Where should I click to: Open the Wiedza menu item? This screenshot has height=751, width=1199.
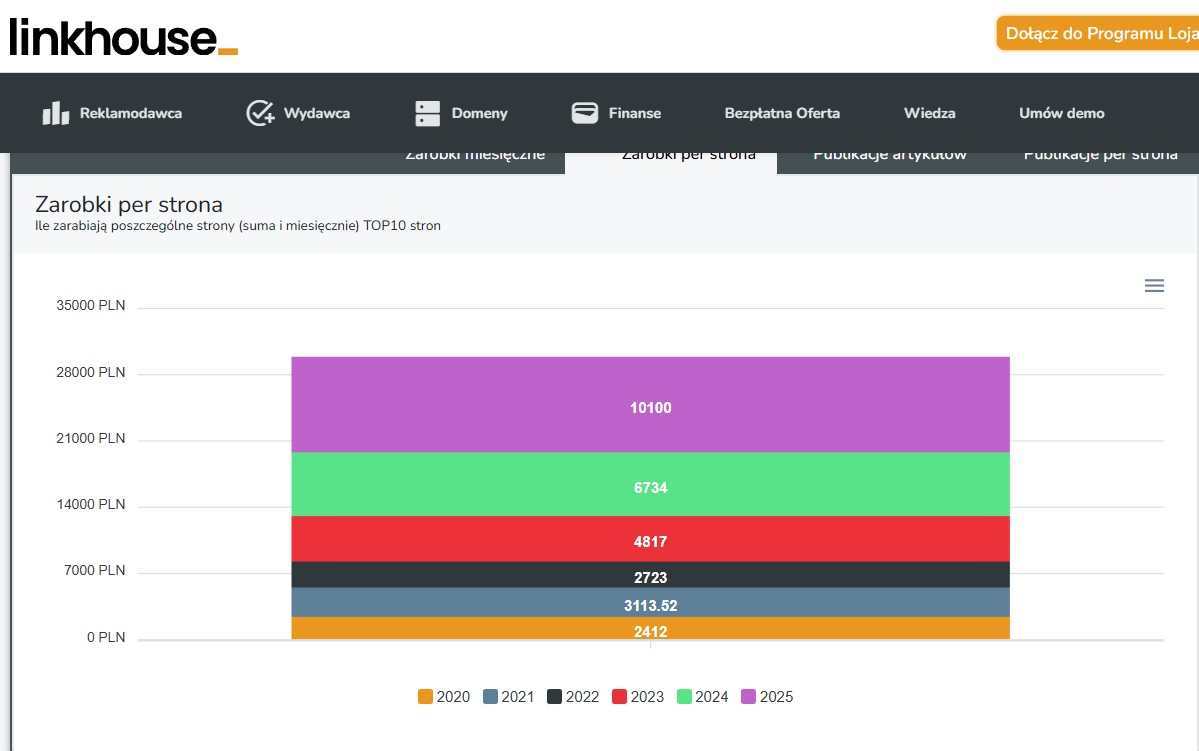click(929, 113)
